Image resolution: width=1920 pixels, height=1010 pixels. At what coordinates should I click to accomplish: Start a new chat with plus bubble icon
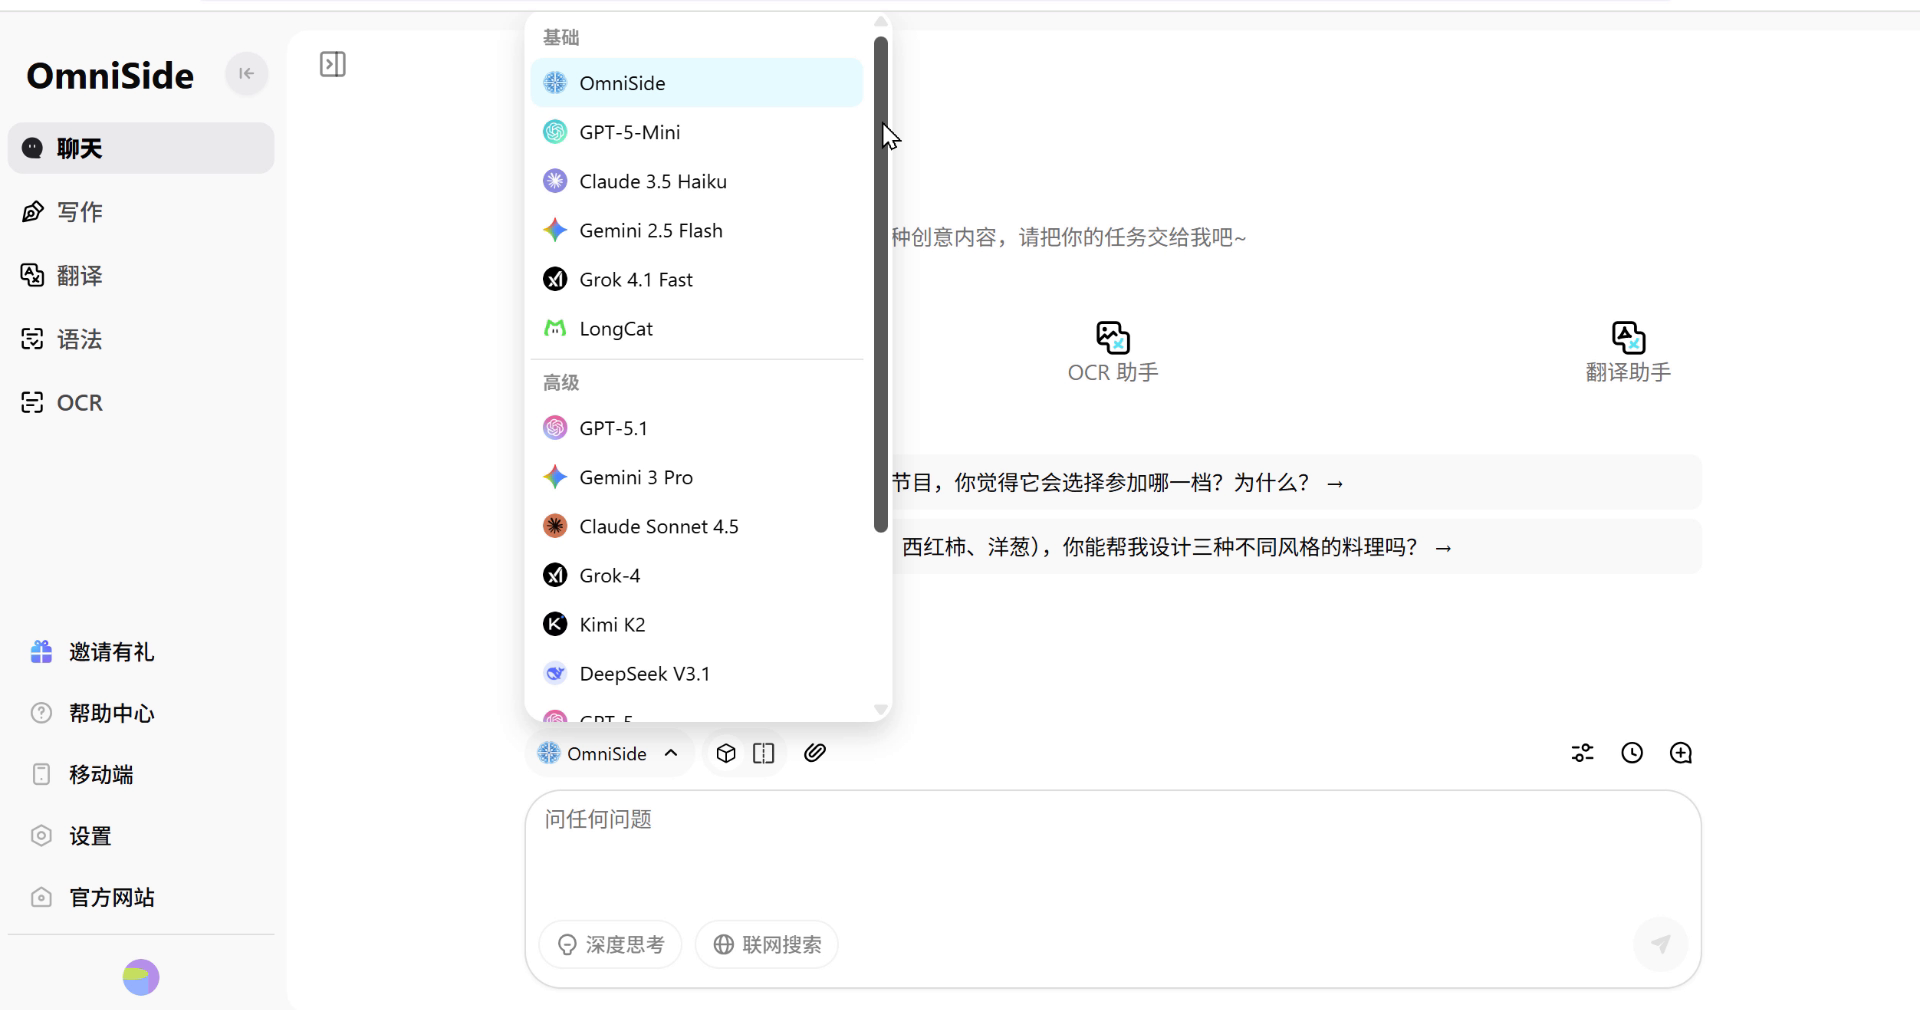tap(1680, 753)
